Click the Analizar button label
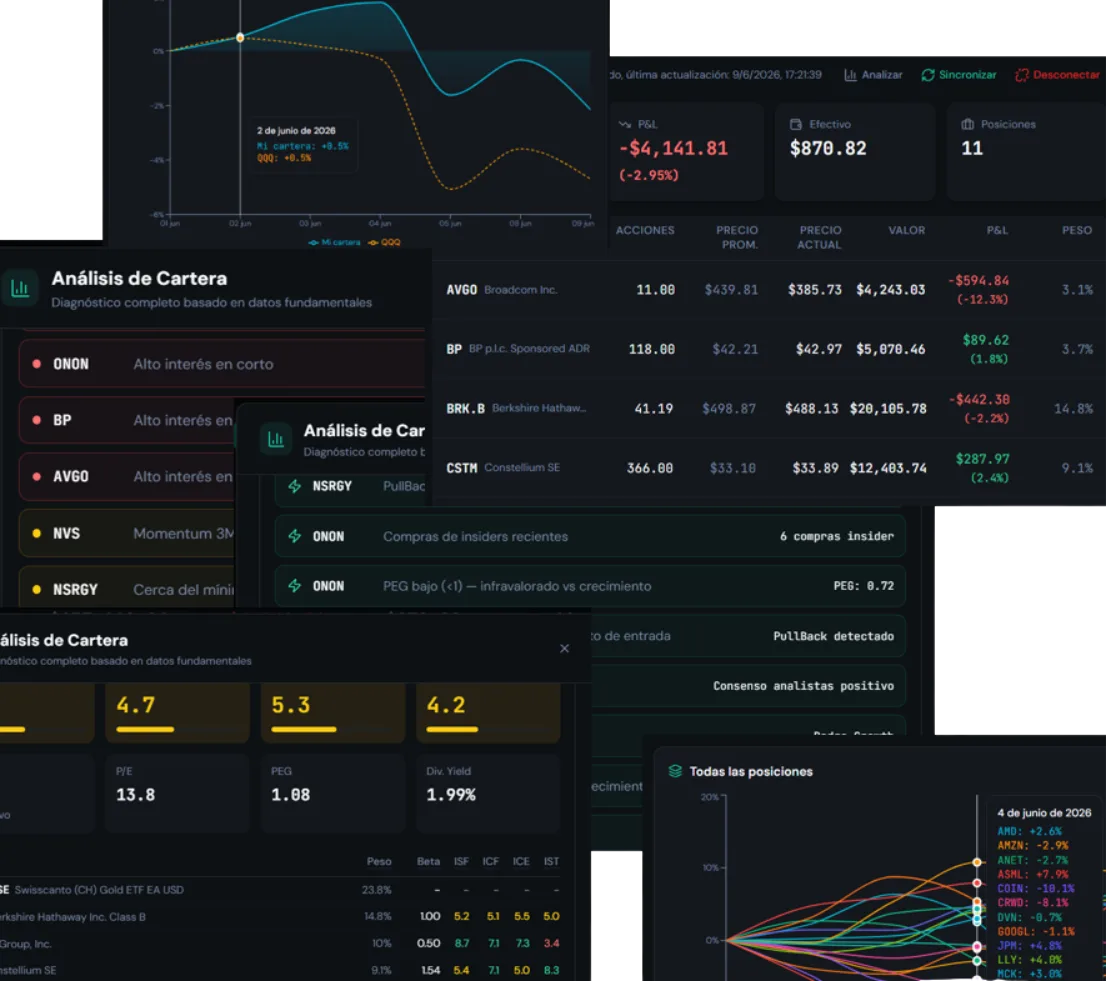 882,75
